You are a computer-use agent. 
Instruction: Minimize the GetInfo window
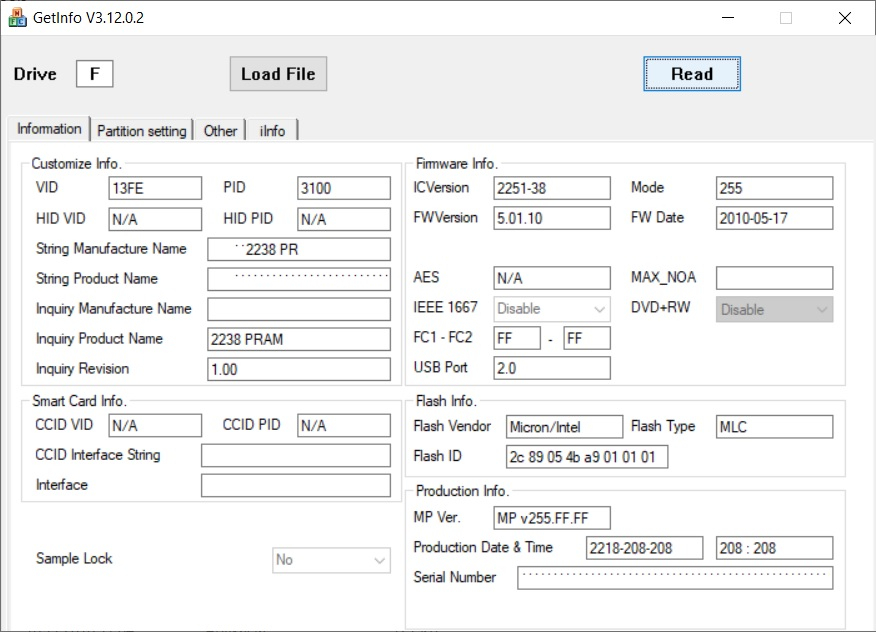(727, 18)
